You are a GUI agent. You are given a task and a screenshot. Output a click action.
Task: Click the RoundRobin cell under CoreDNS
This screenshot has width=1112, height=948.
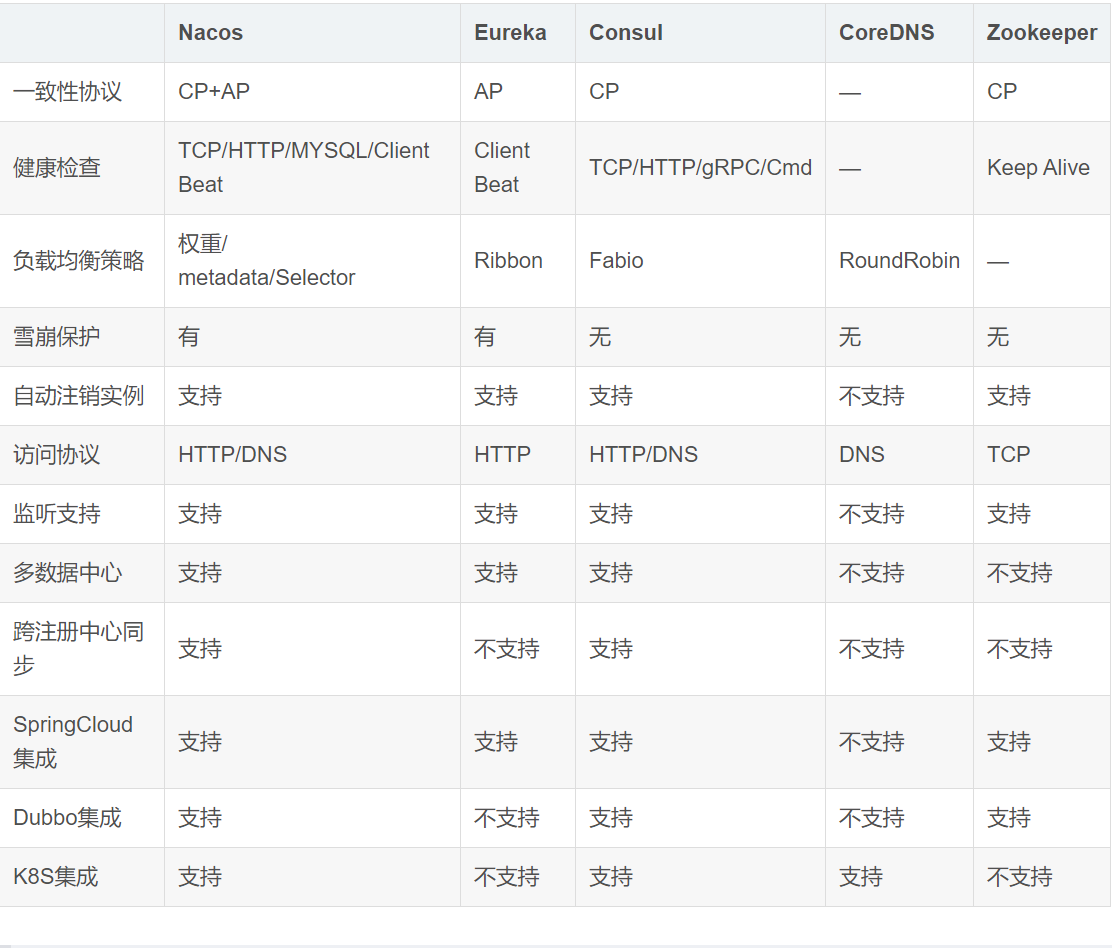click(x=899, y=261)
